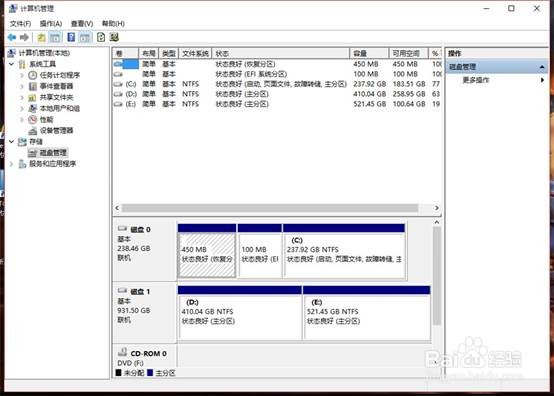The image size is (554, 396).
Task: Click 未分配 black legend swatch
Action: (118, 373)
